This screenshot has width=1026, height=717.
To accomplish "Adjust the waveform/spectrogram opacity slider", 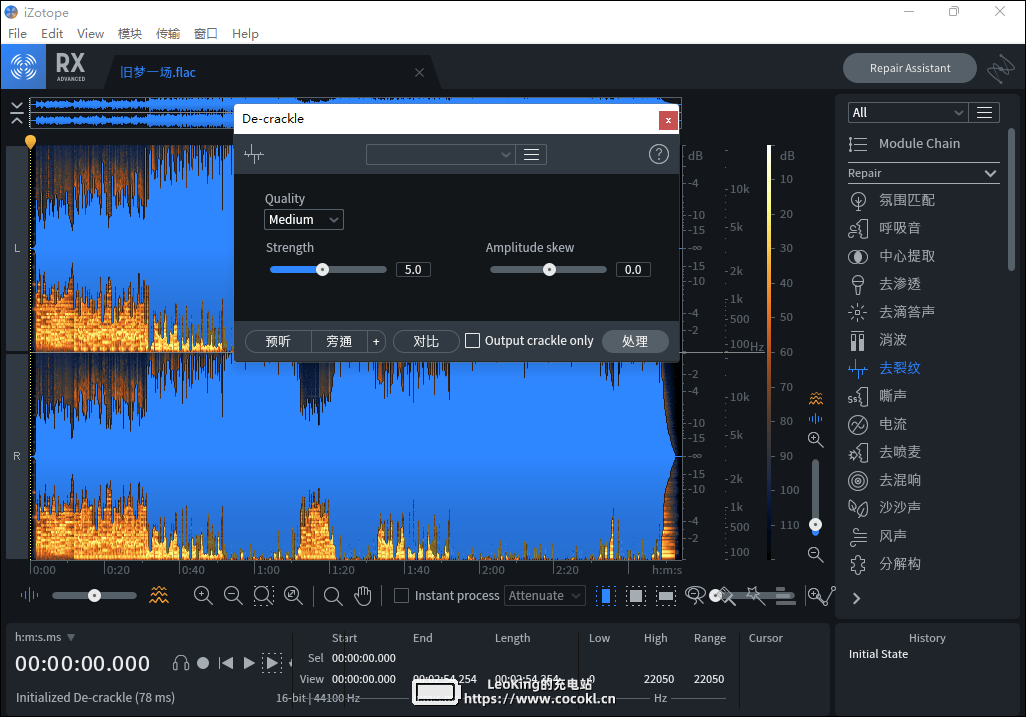I will (94, 595).
